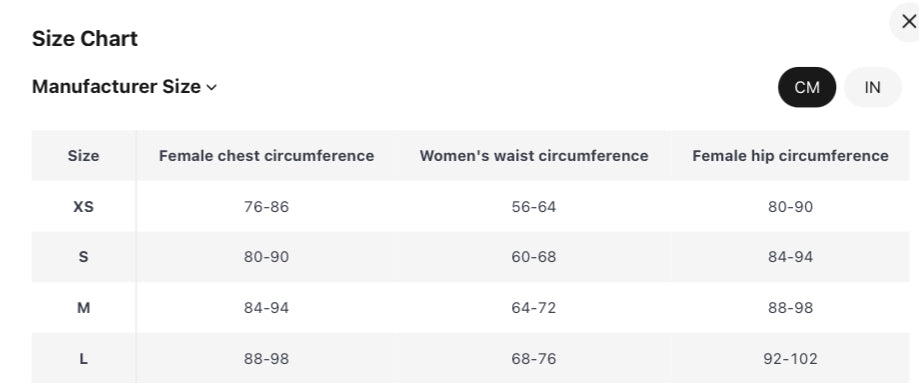The height and width of the screenshot is (388, 919).
Task: Click the Female chest circumference header
Action: pyautogui.click(x=266, y=156)
